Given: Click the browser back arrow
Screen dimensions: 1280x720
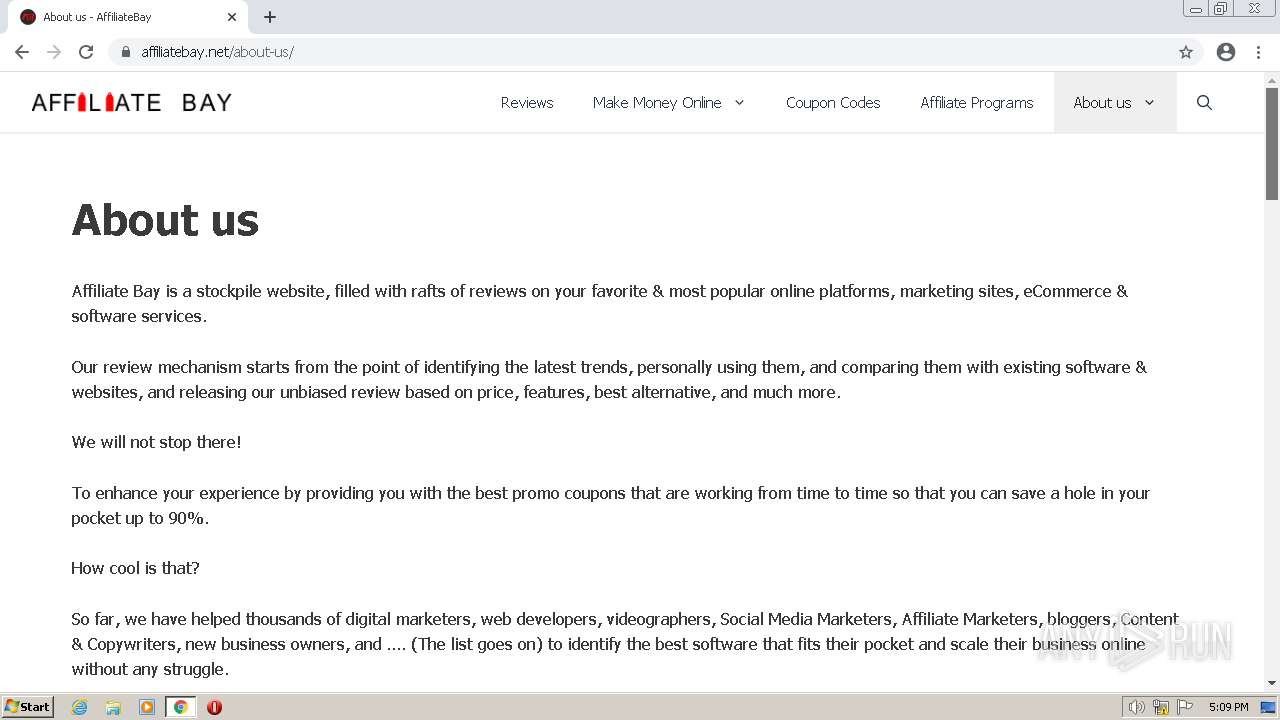Looking at the screenshot, I should (x=22, y=52).
